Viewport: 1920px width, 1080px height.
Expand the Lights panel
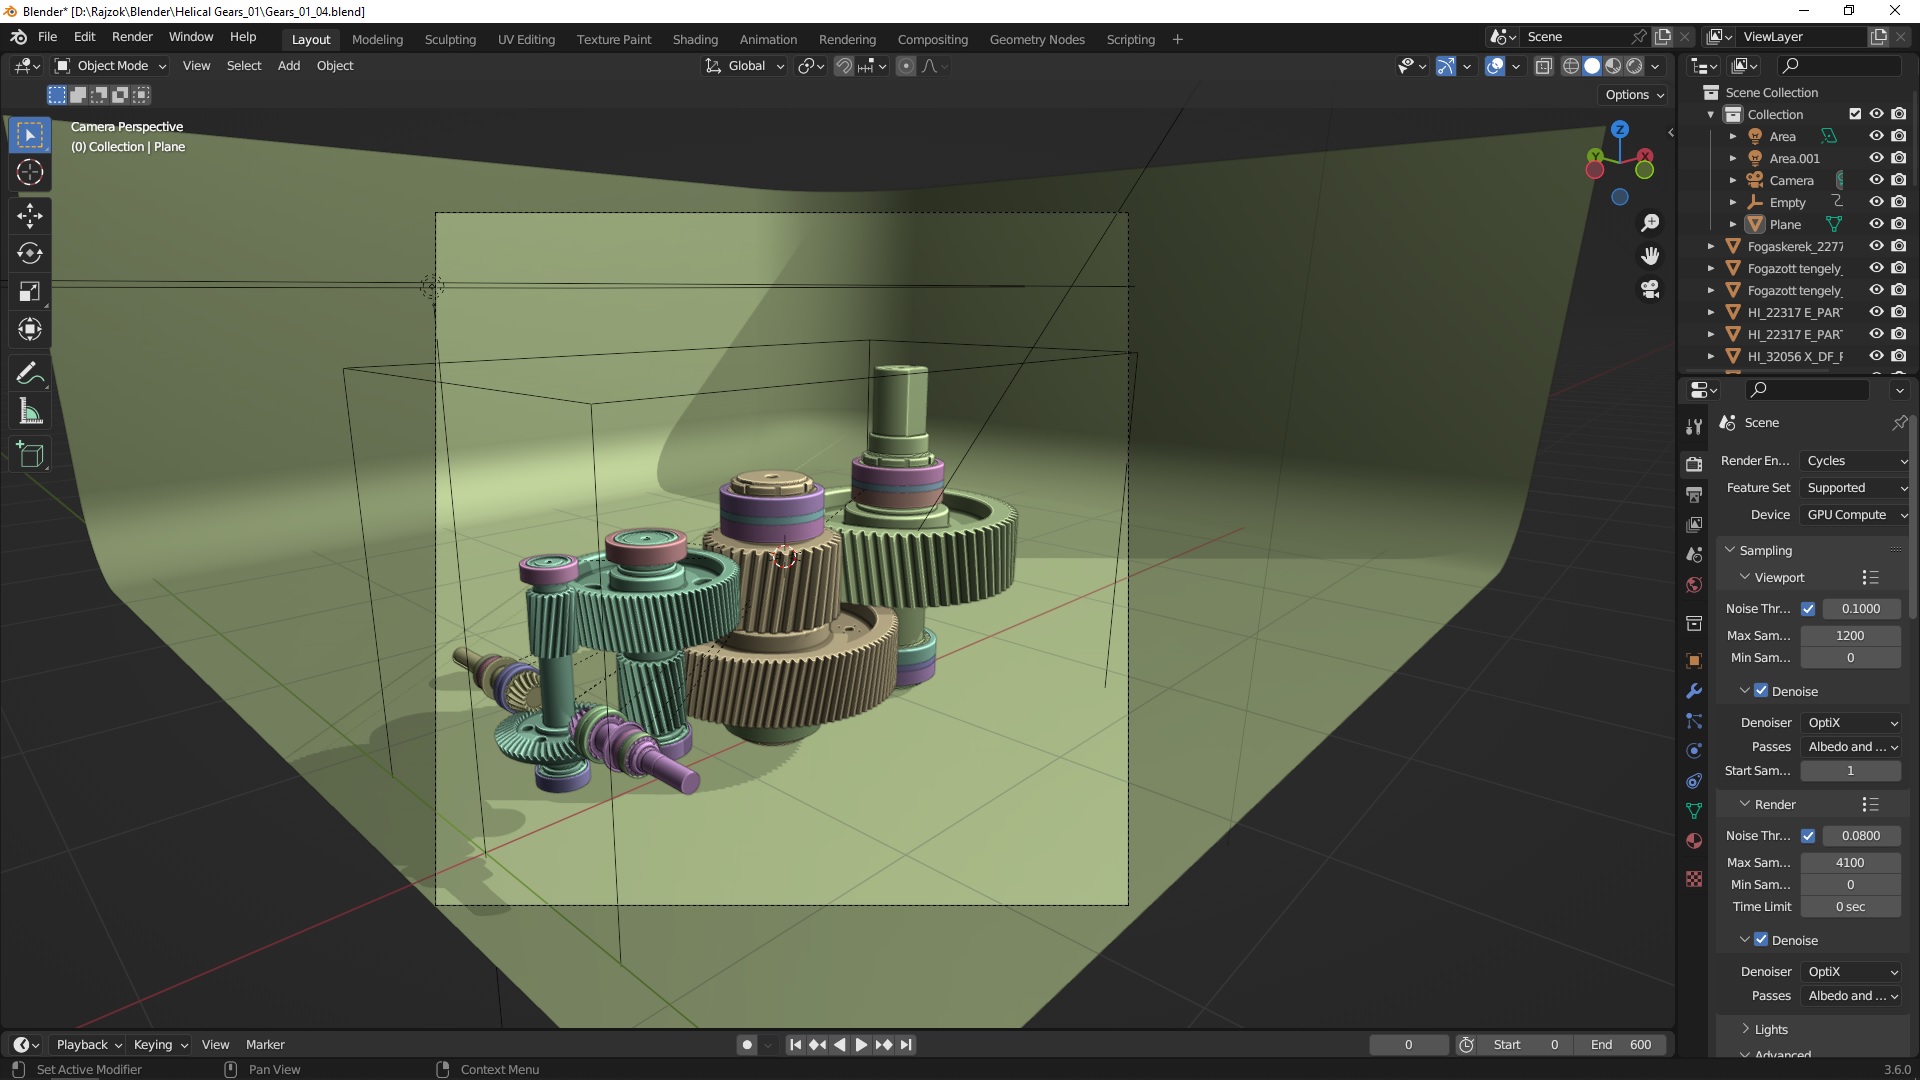point(1770,1029)
